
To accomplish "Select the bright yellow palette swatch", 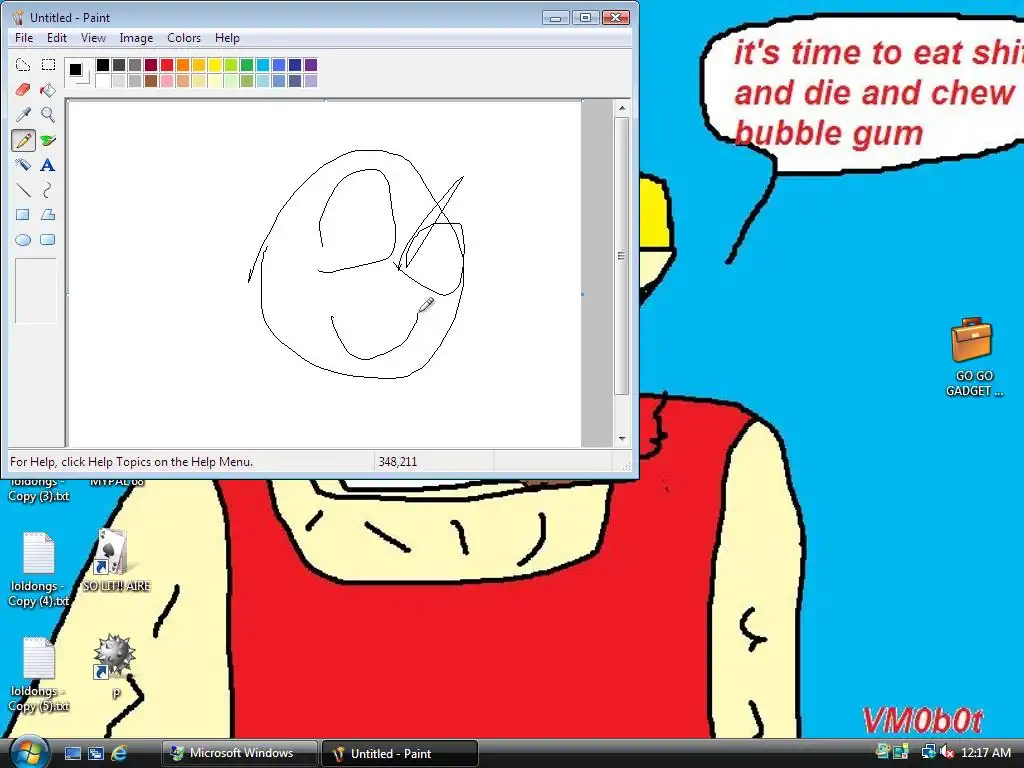I will (x=215, y=65).
